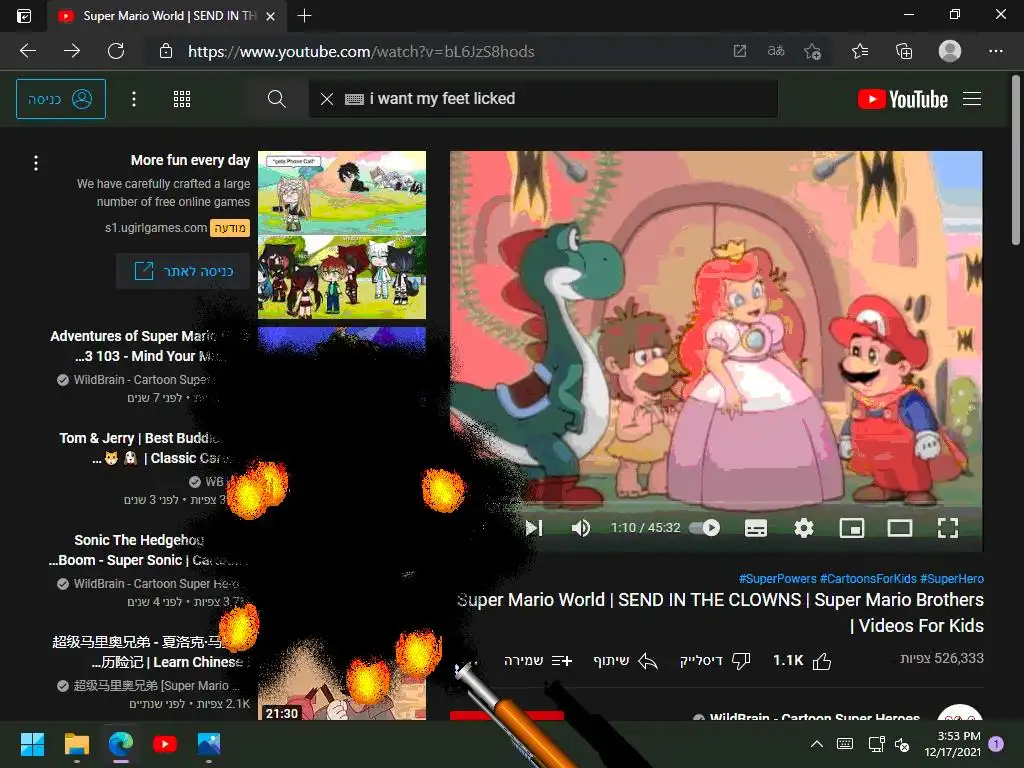View site information lock icon
This screenshot has width=1024, height=768.
pos(166,51)
